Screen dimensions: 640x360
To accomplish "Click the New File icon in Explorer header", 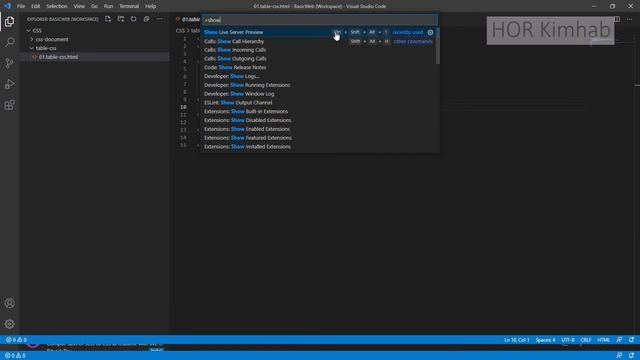I will [108, 19].
